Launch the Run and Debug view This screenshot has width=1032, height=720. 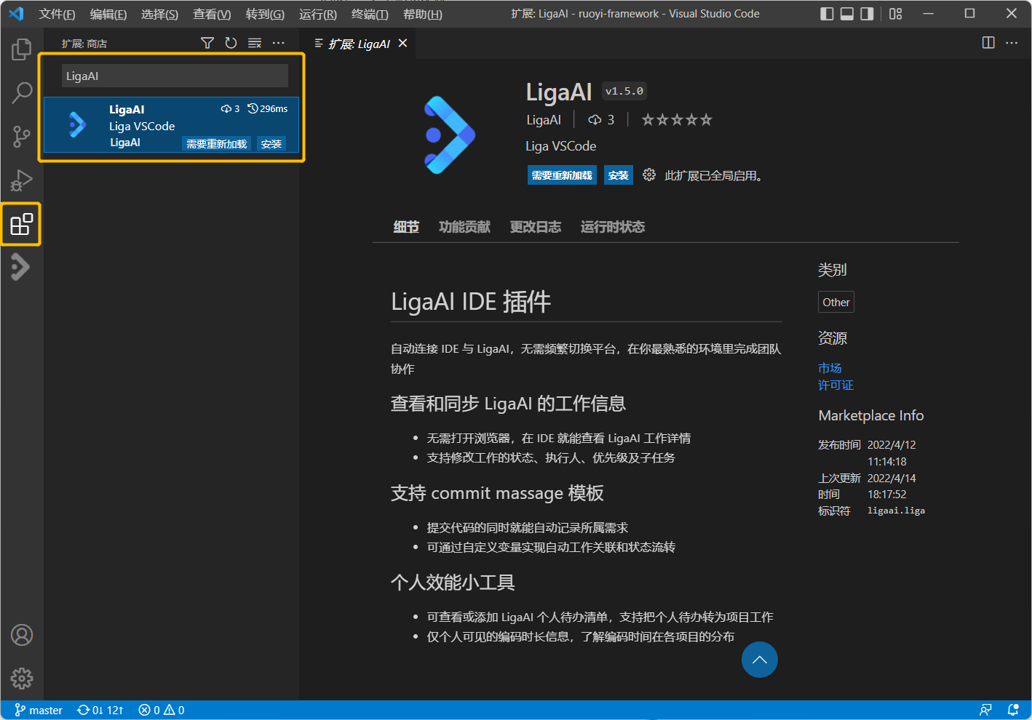click(x=21, y=180)
